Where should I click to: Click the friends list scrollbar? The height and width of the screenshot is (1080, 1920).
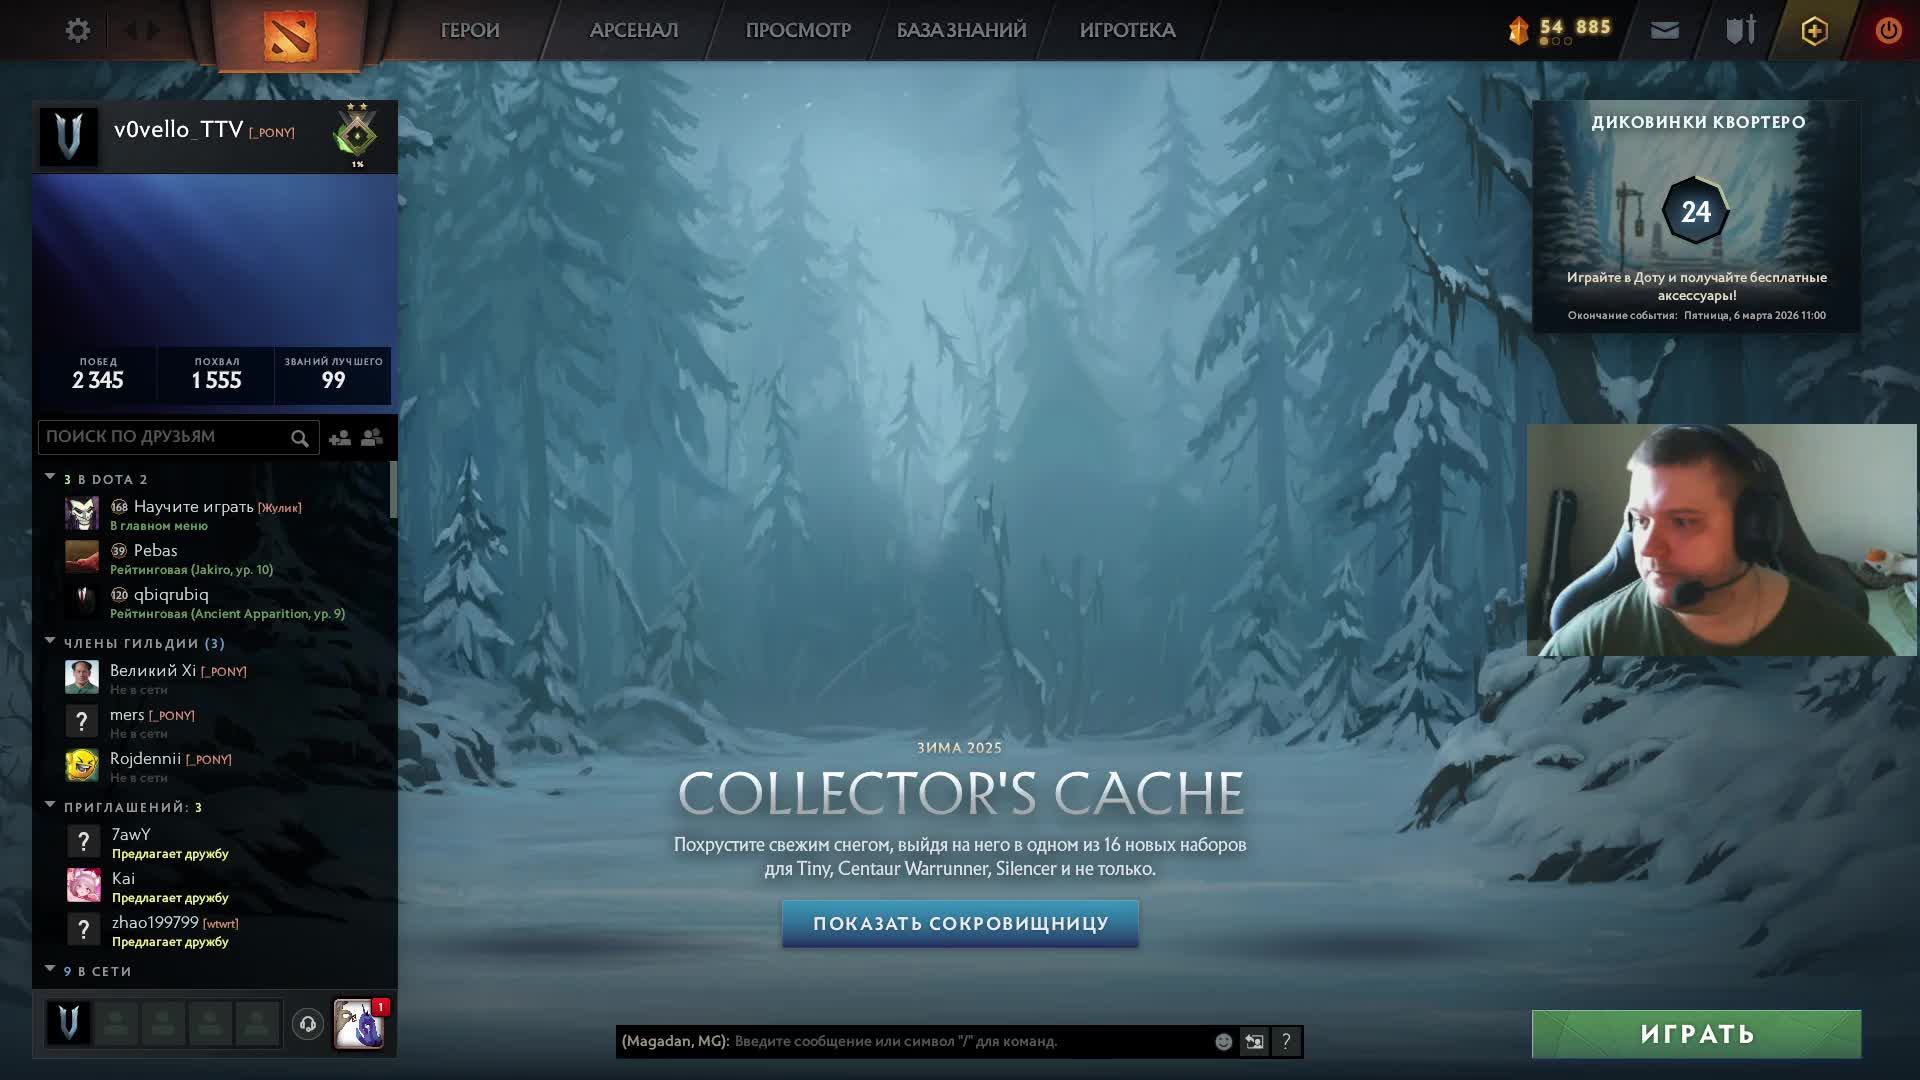click(393, 490)
